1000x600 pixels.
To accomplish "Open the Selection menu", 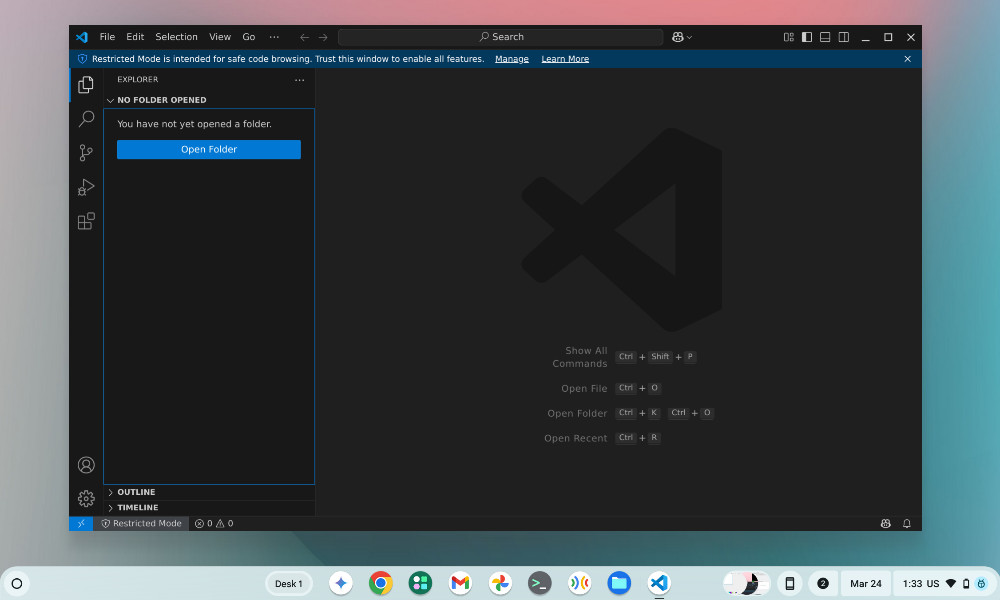I will tap(177, 37).
